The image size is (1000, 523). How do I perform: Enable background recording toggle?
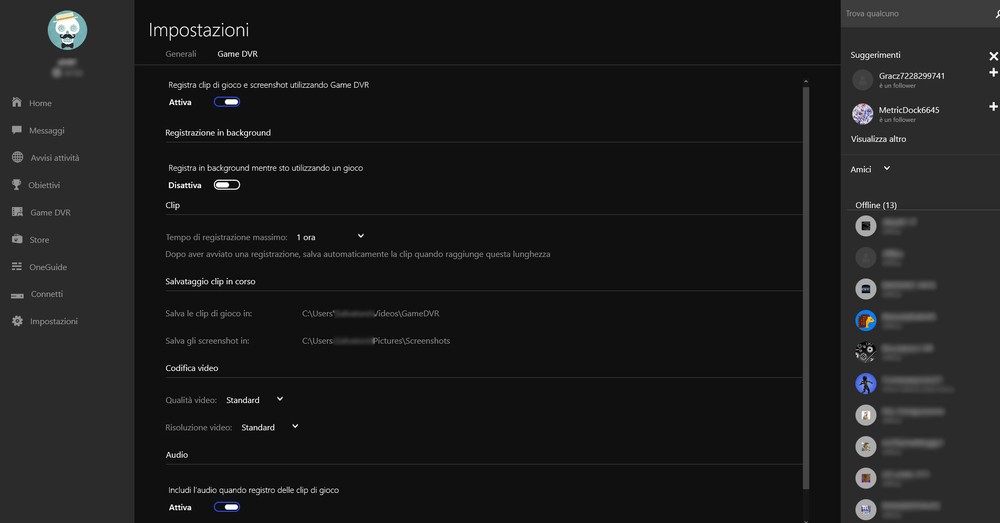pos(226,185)
